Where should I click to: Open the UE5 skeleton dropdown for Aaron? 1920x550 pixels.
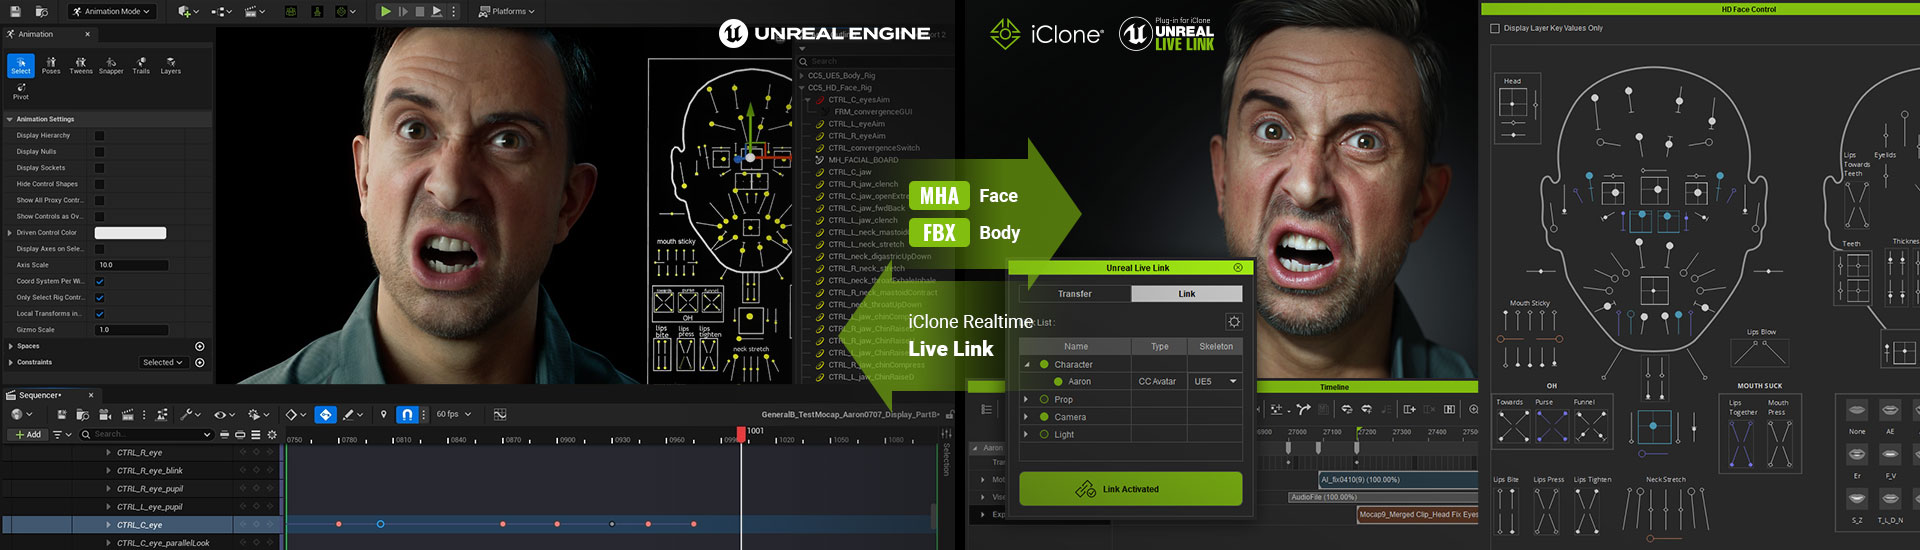pyautogui.click(x=1216, y=382)
